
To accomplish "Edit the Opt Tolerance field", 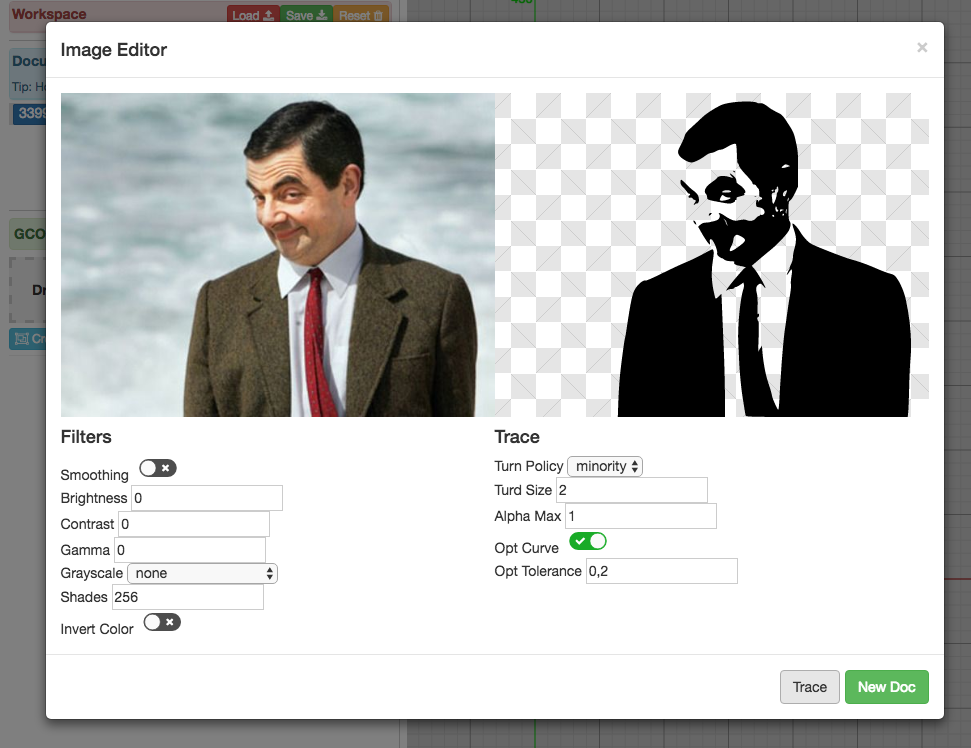I will (661, 571).
